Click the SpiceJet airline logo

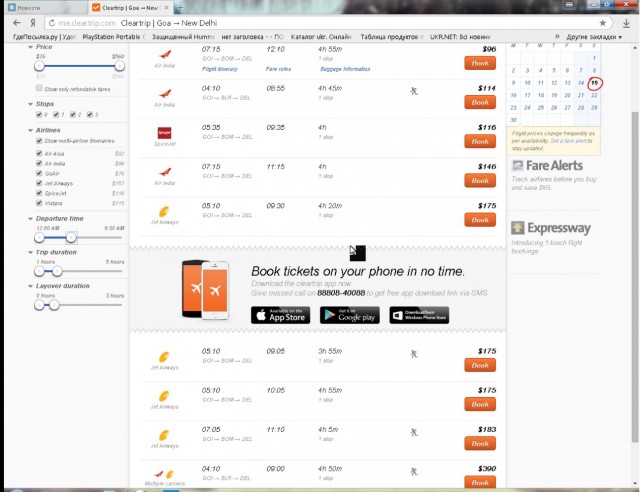coord(168,133)
